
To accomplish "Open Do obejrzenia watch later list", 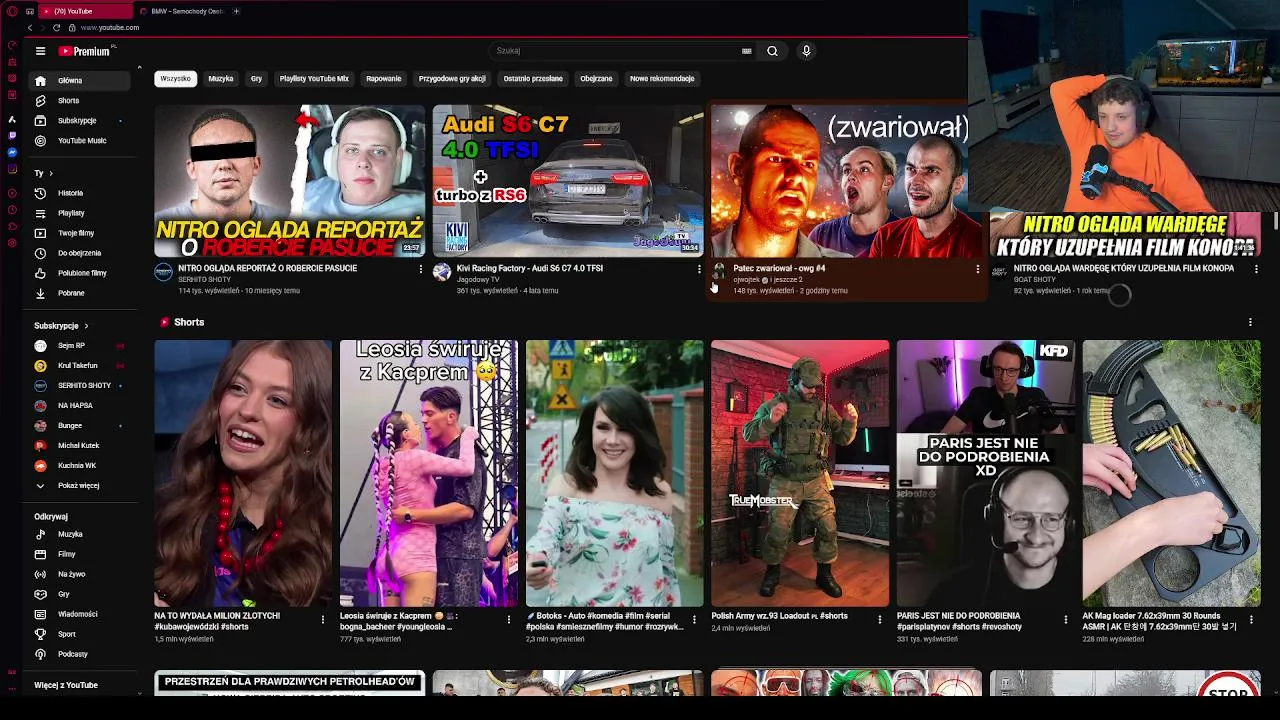I will point(79,253).
